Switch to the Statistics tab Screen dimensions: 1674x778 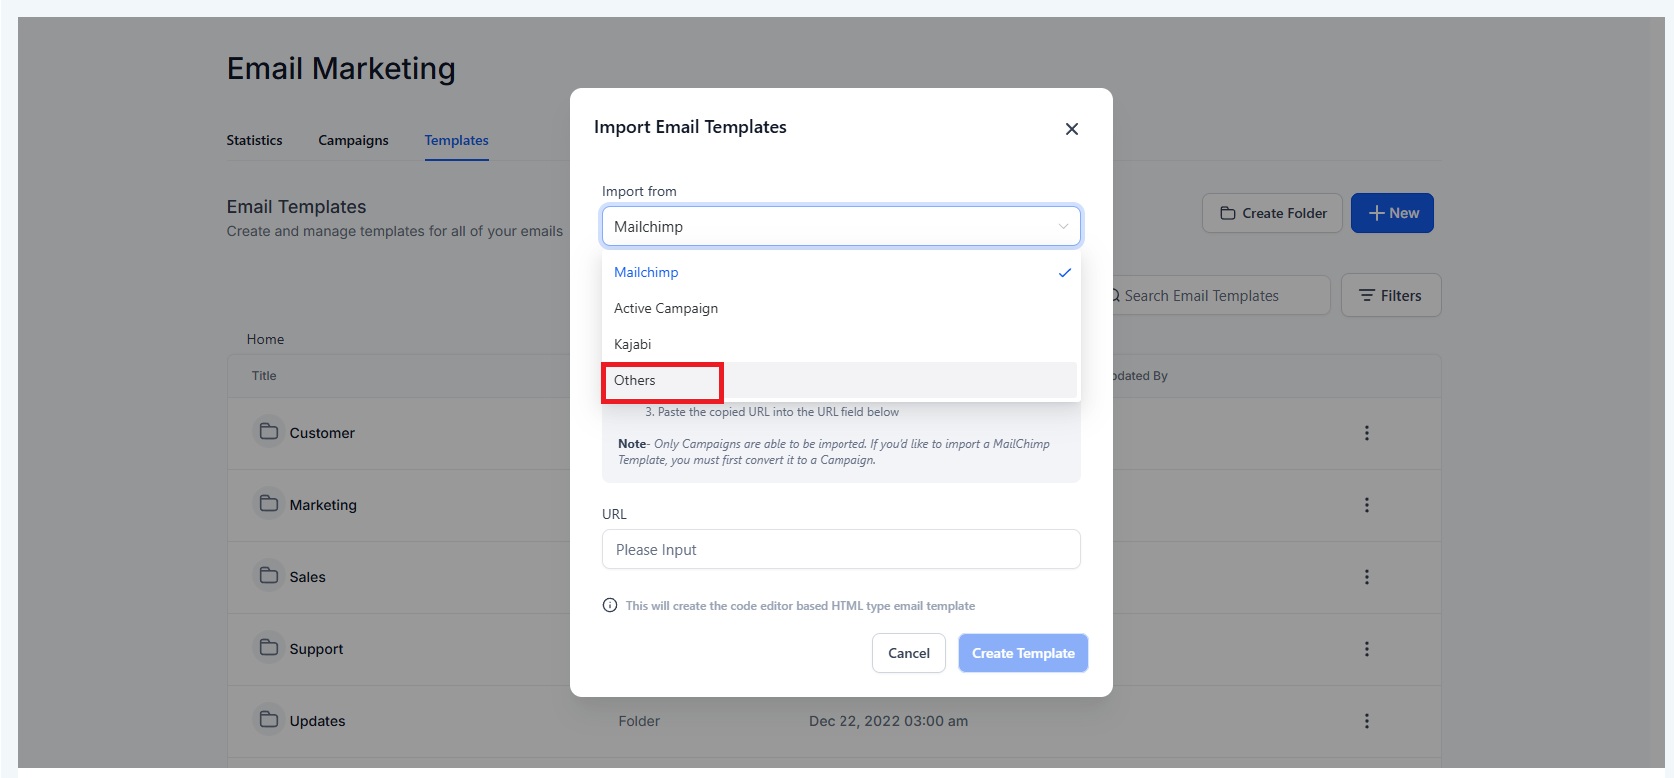point(254,140)
